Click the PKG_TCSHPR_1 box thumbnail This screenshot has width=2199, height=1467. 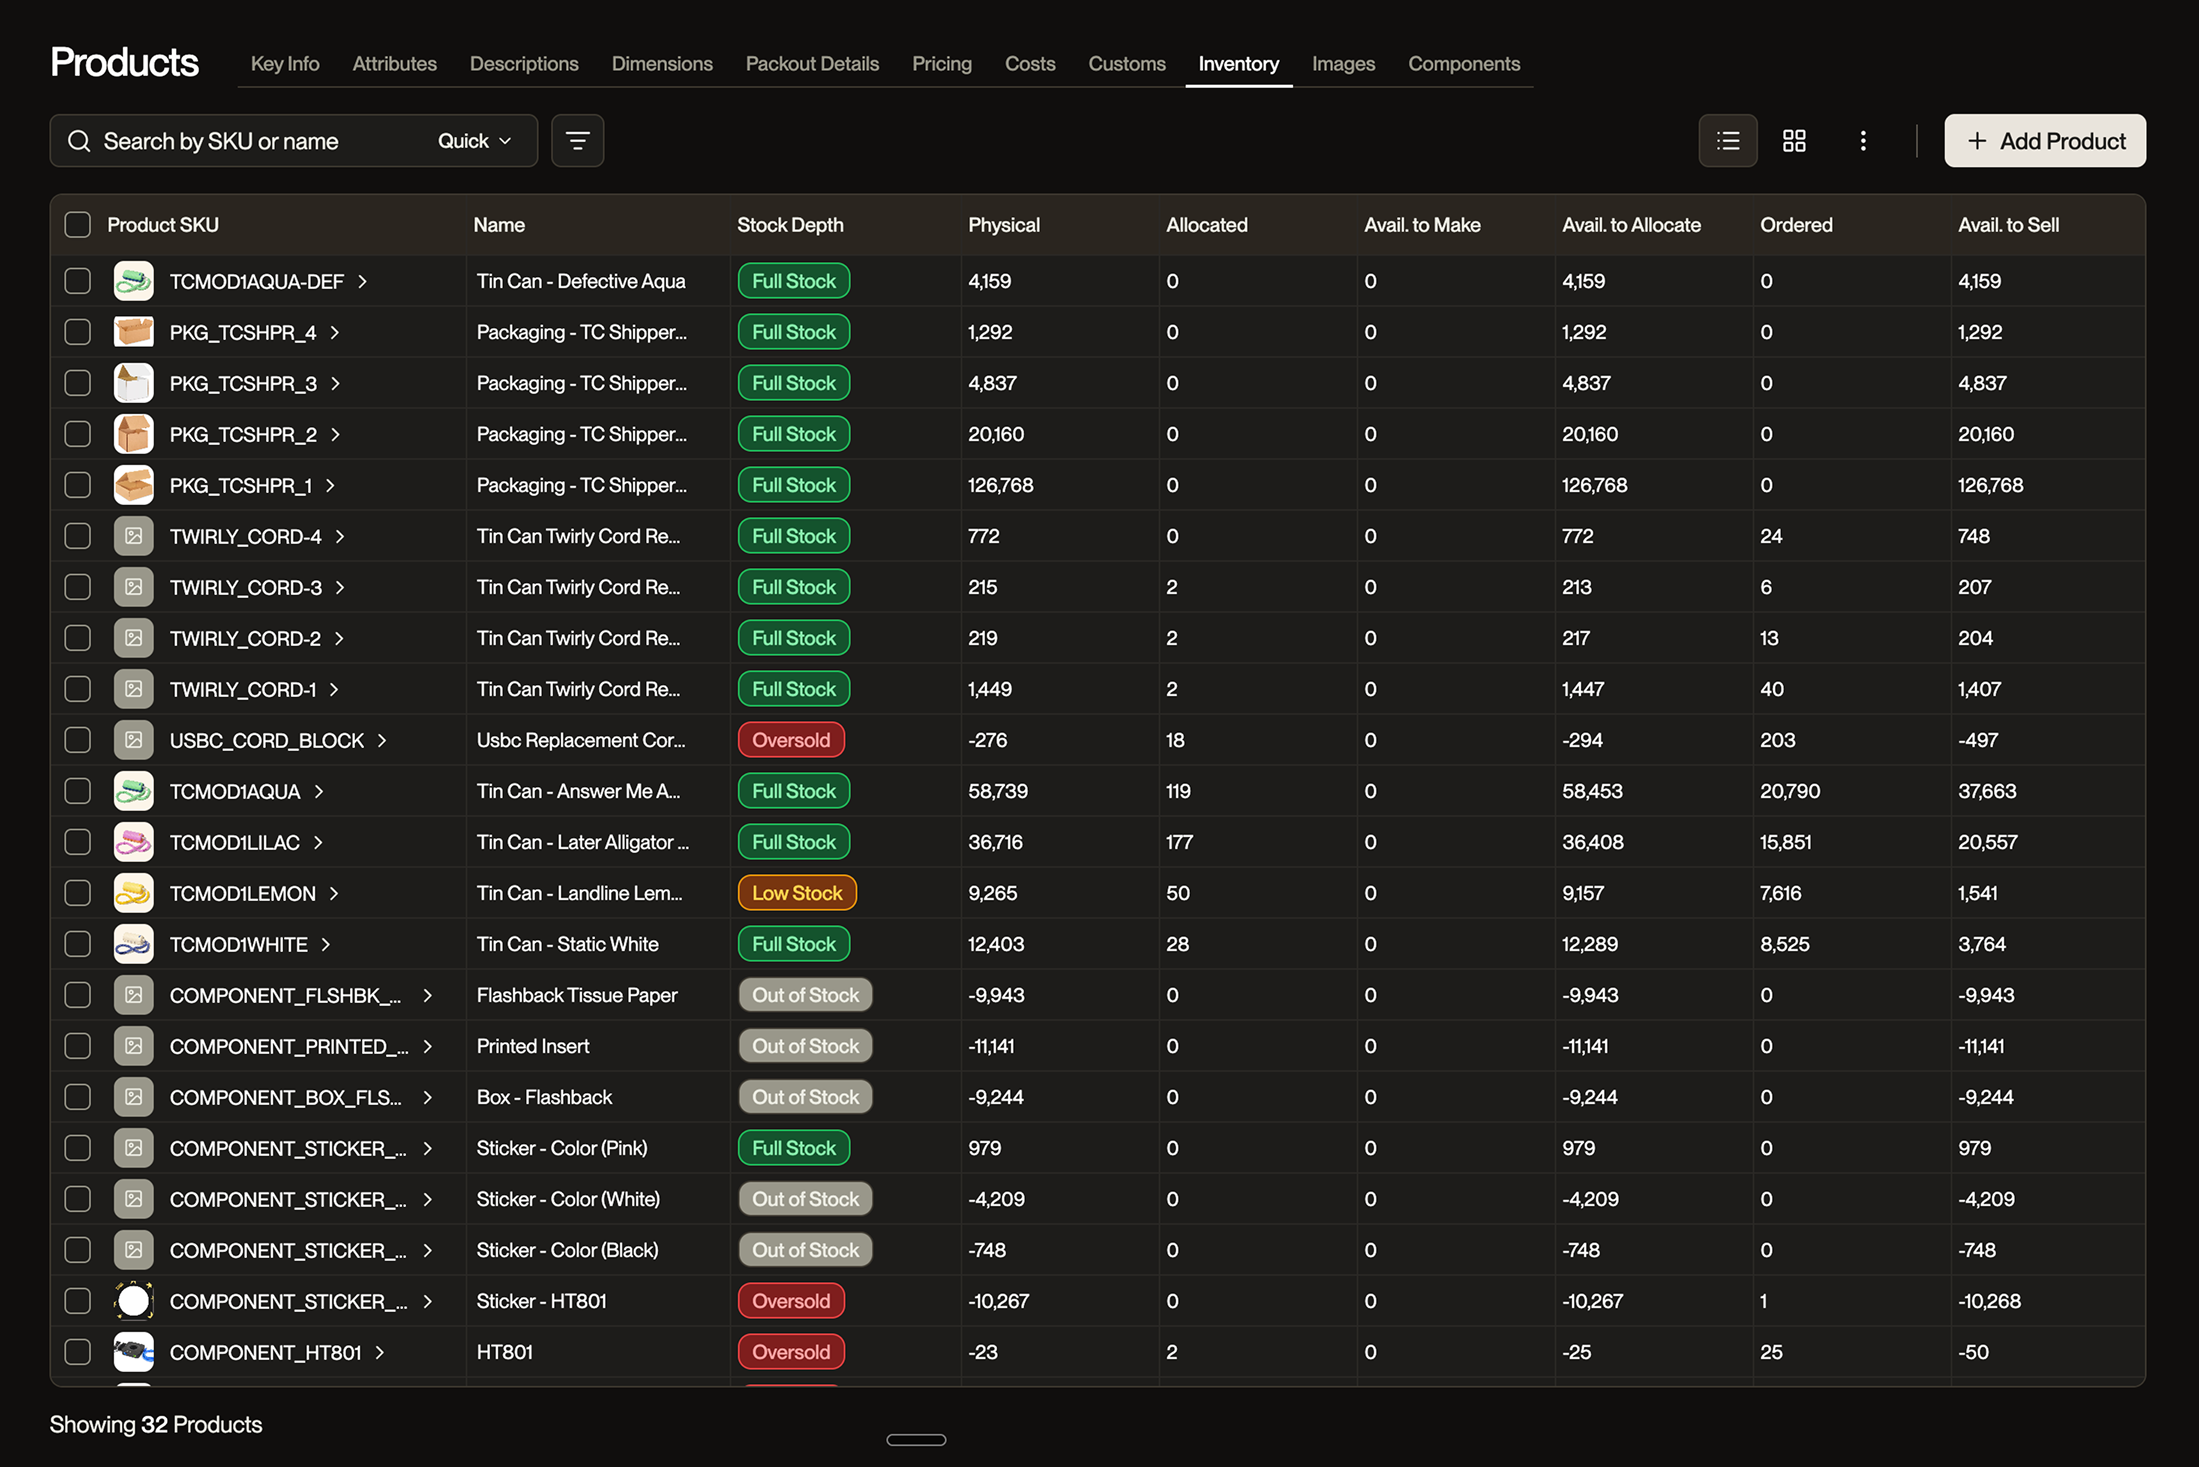133,485
